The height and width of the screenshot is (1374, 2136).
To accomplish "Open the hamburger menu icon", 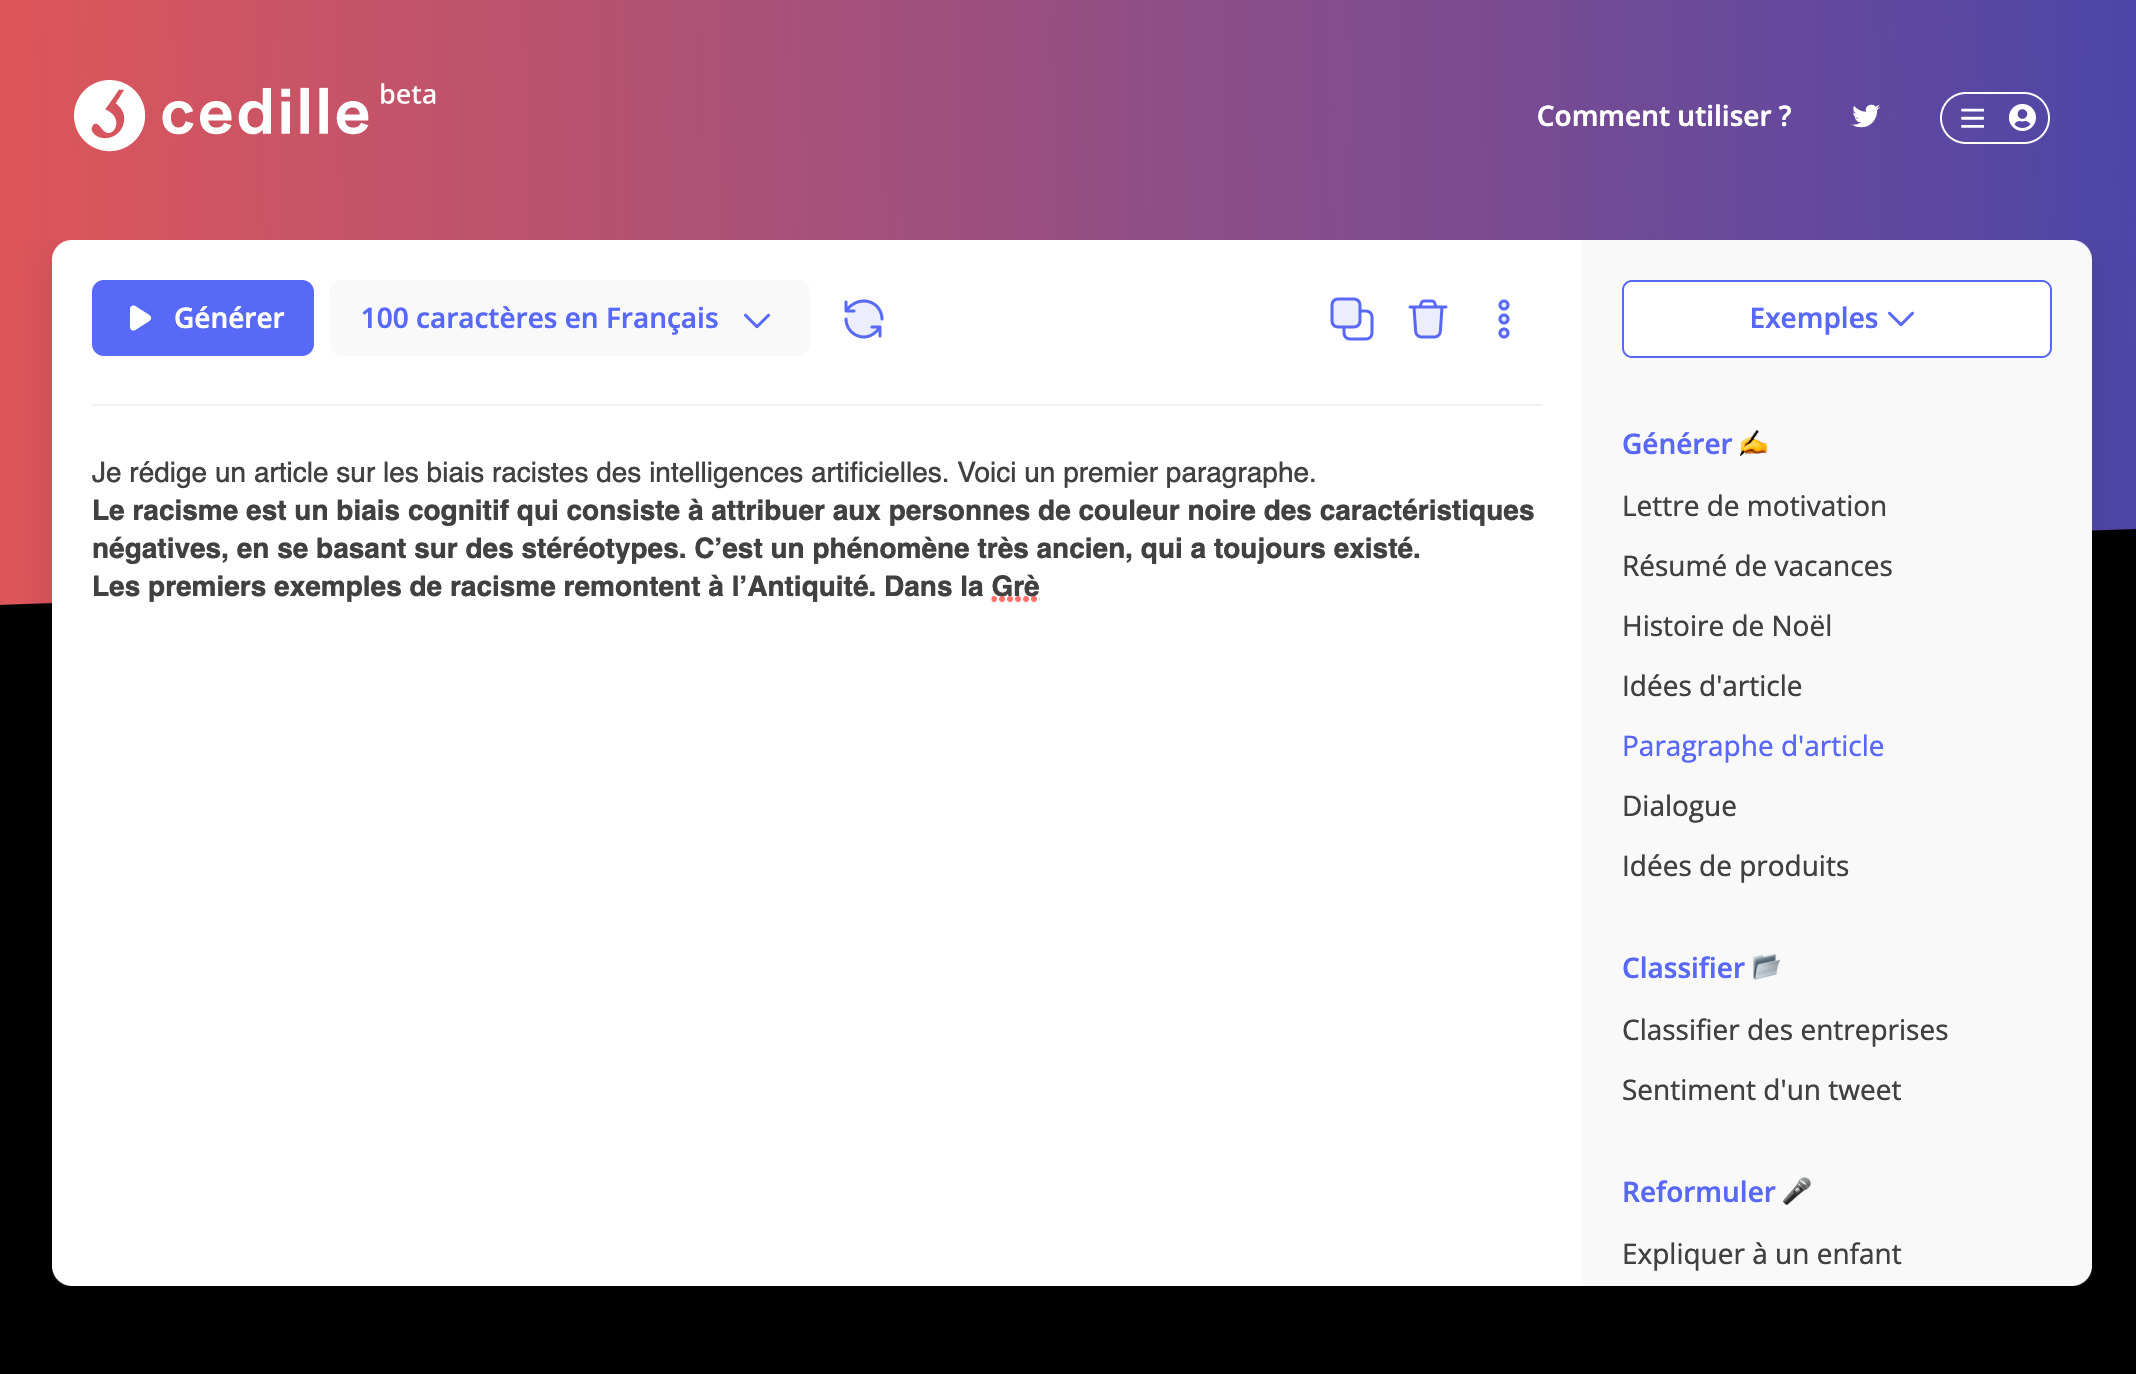I will tap(1972, 118).
